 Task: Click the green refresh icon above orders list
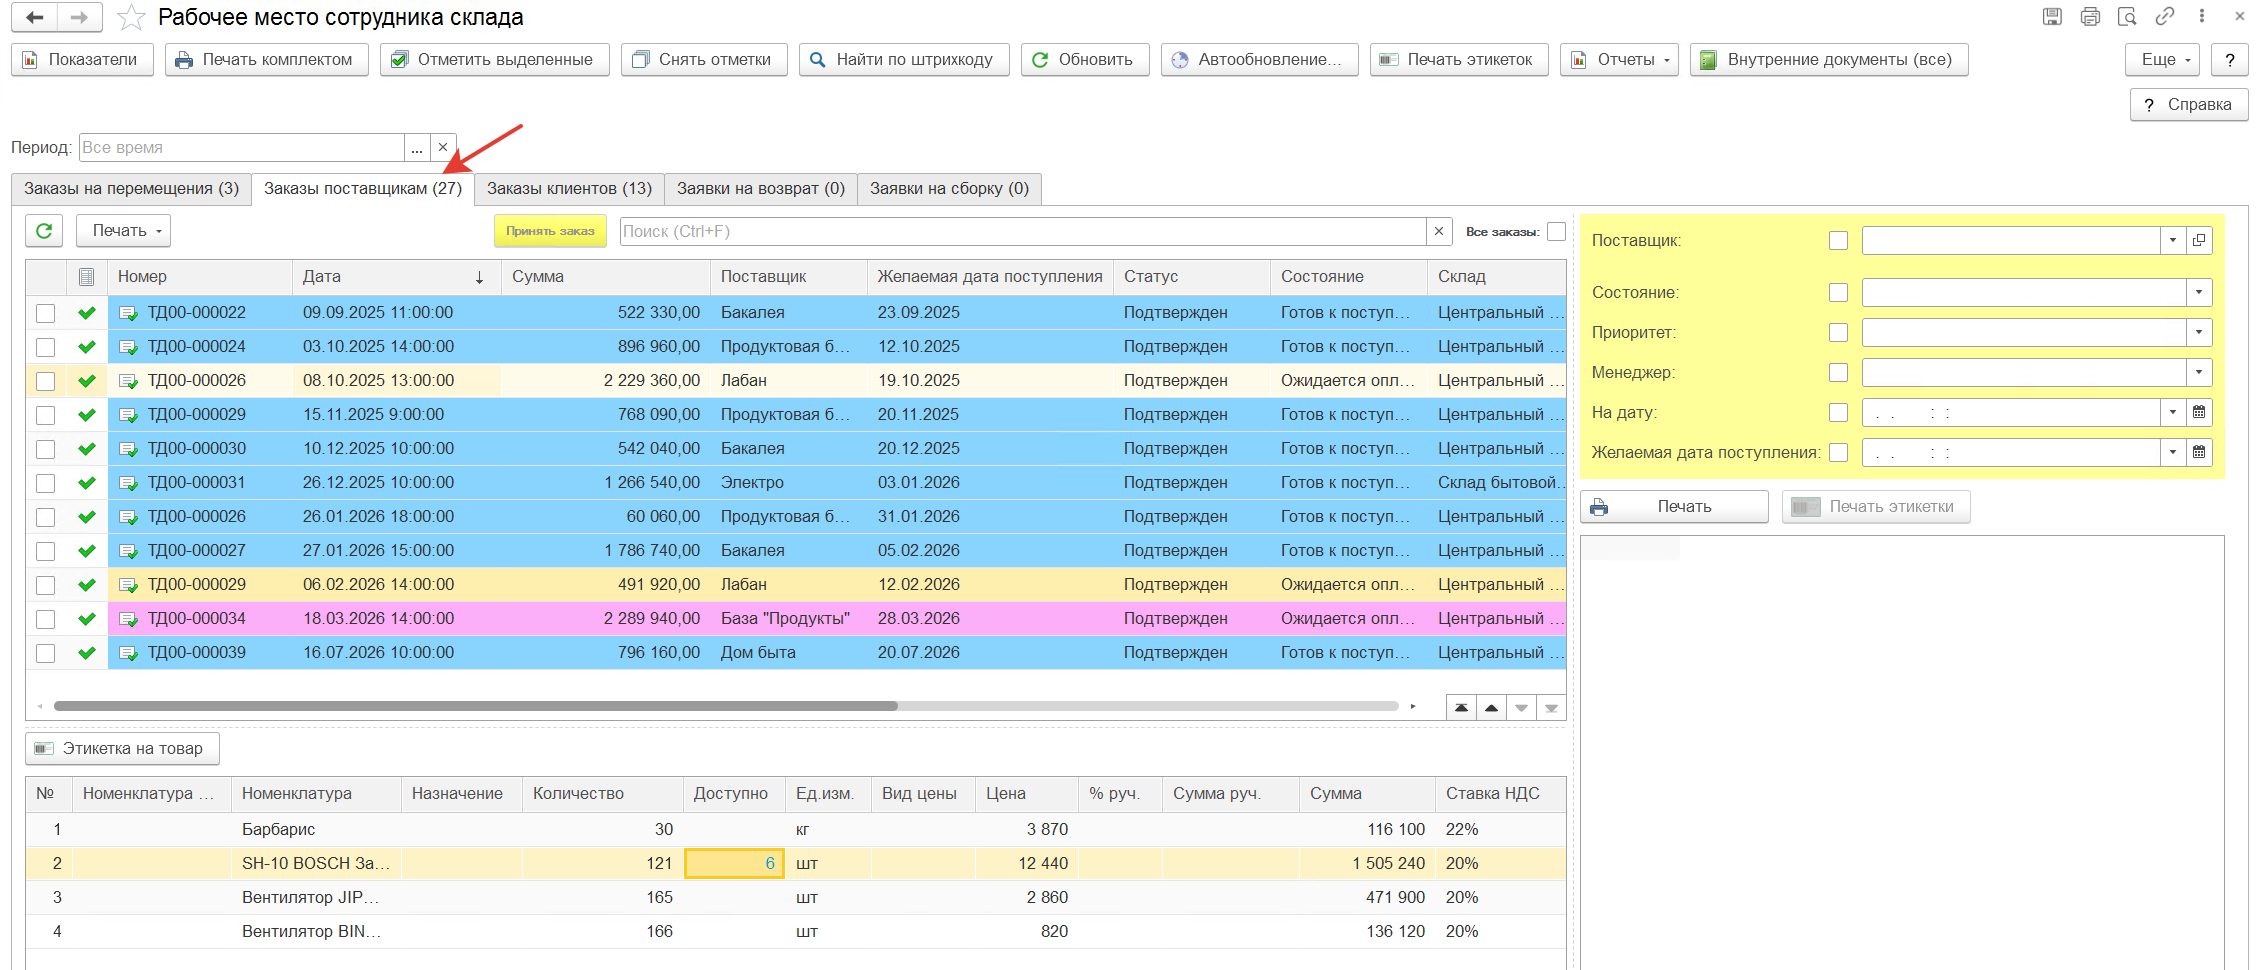click(x=44, y=231)
